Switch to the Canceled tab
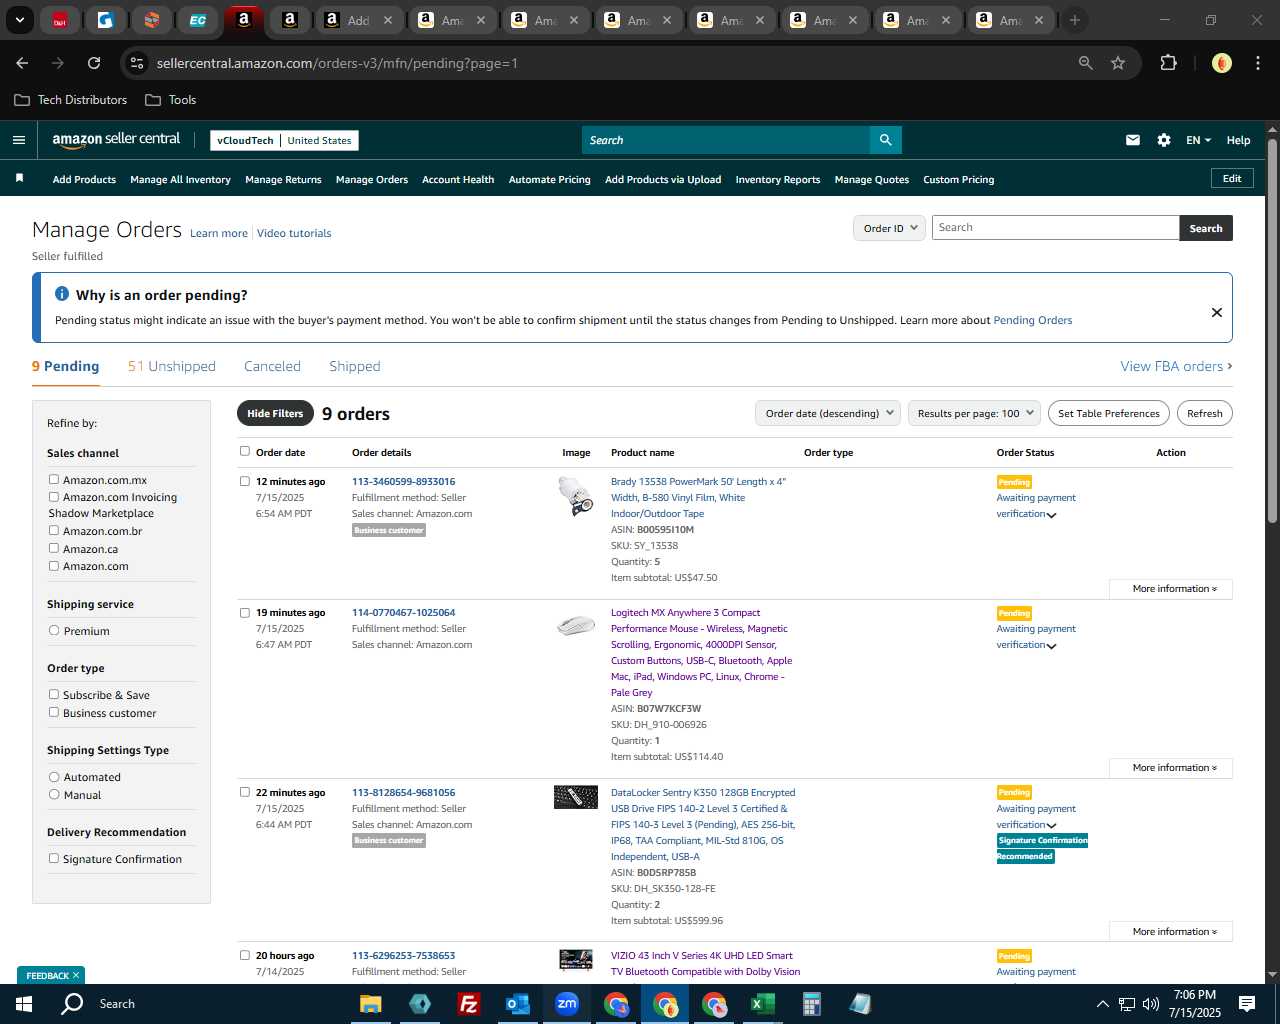Image resolution: width=1280 pixels, height=1024 pixels. [272, 366]
